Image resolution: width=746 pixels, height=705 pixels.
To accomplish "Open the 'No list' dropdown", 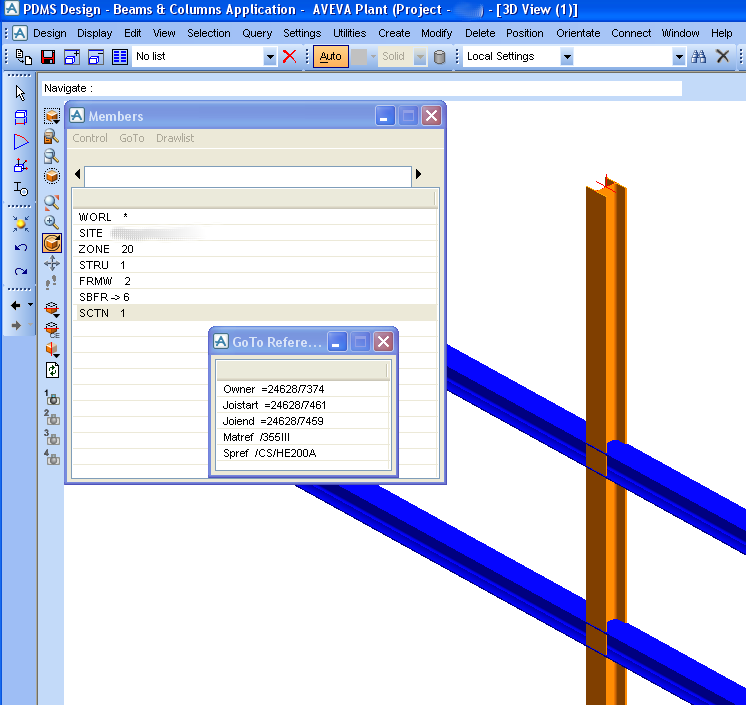I will pos(269,57).
